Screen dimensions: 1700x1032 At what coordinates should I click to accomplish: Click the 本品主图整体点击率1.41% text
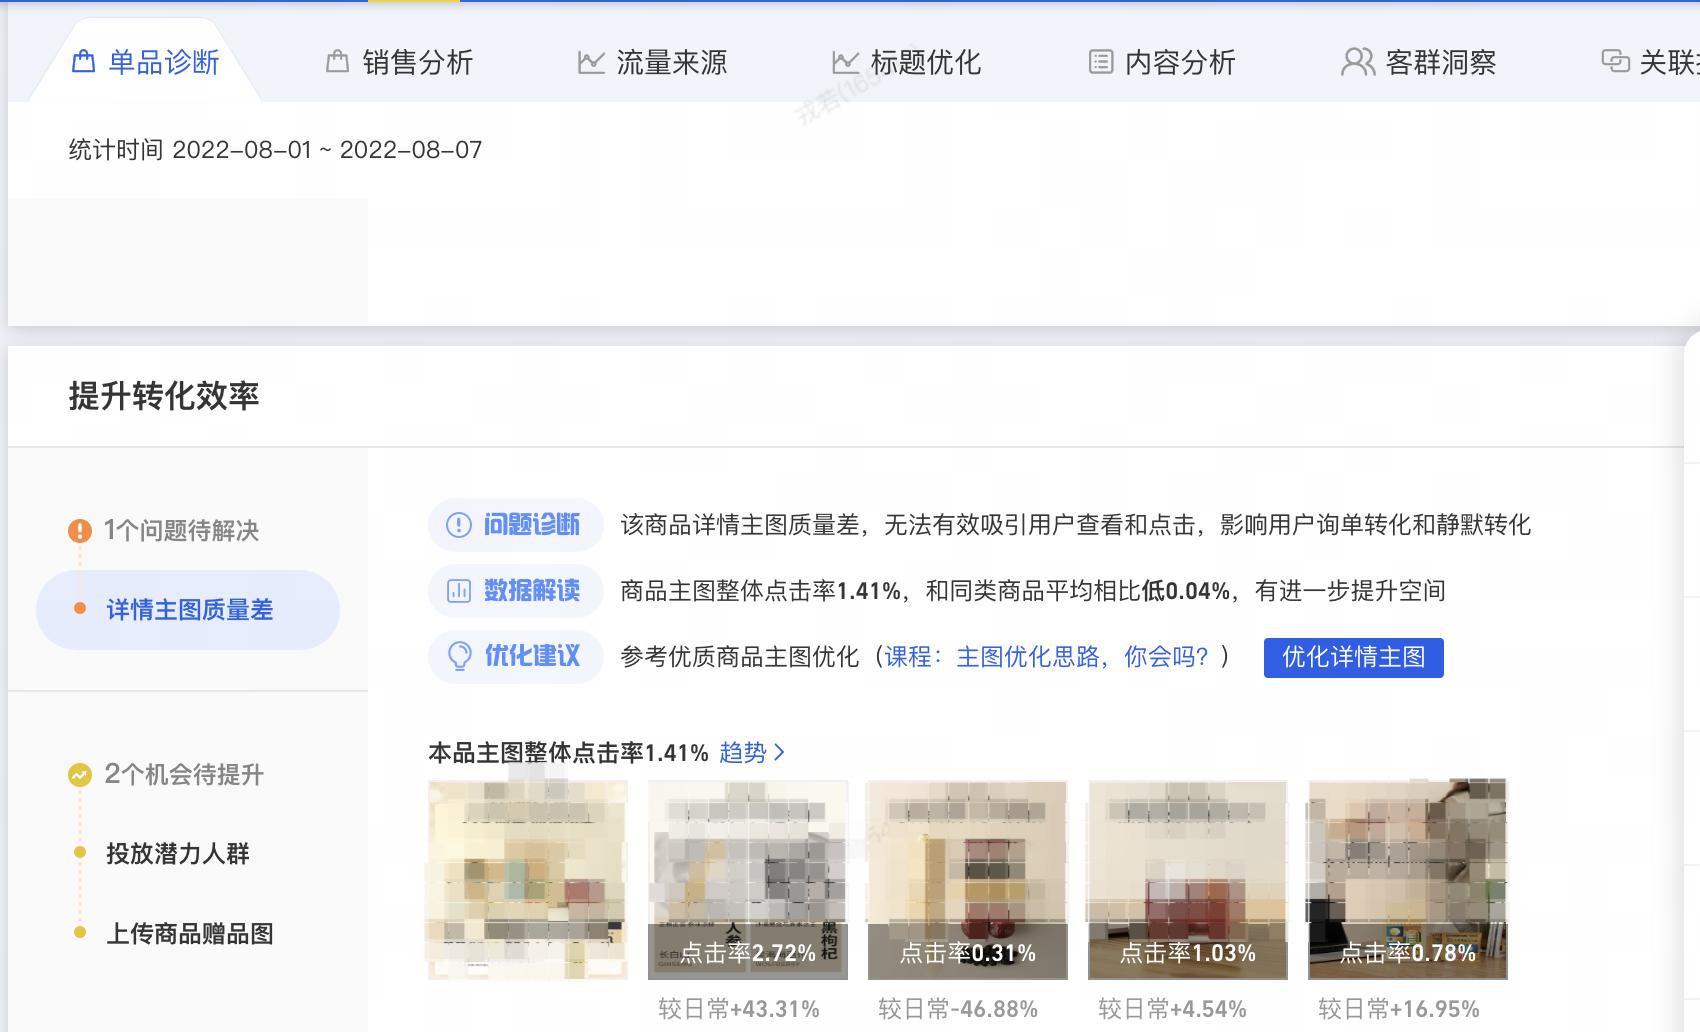(x=568, y=752)
